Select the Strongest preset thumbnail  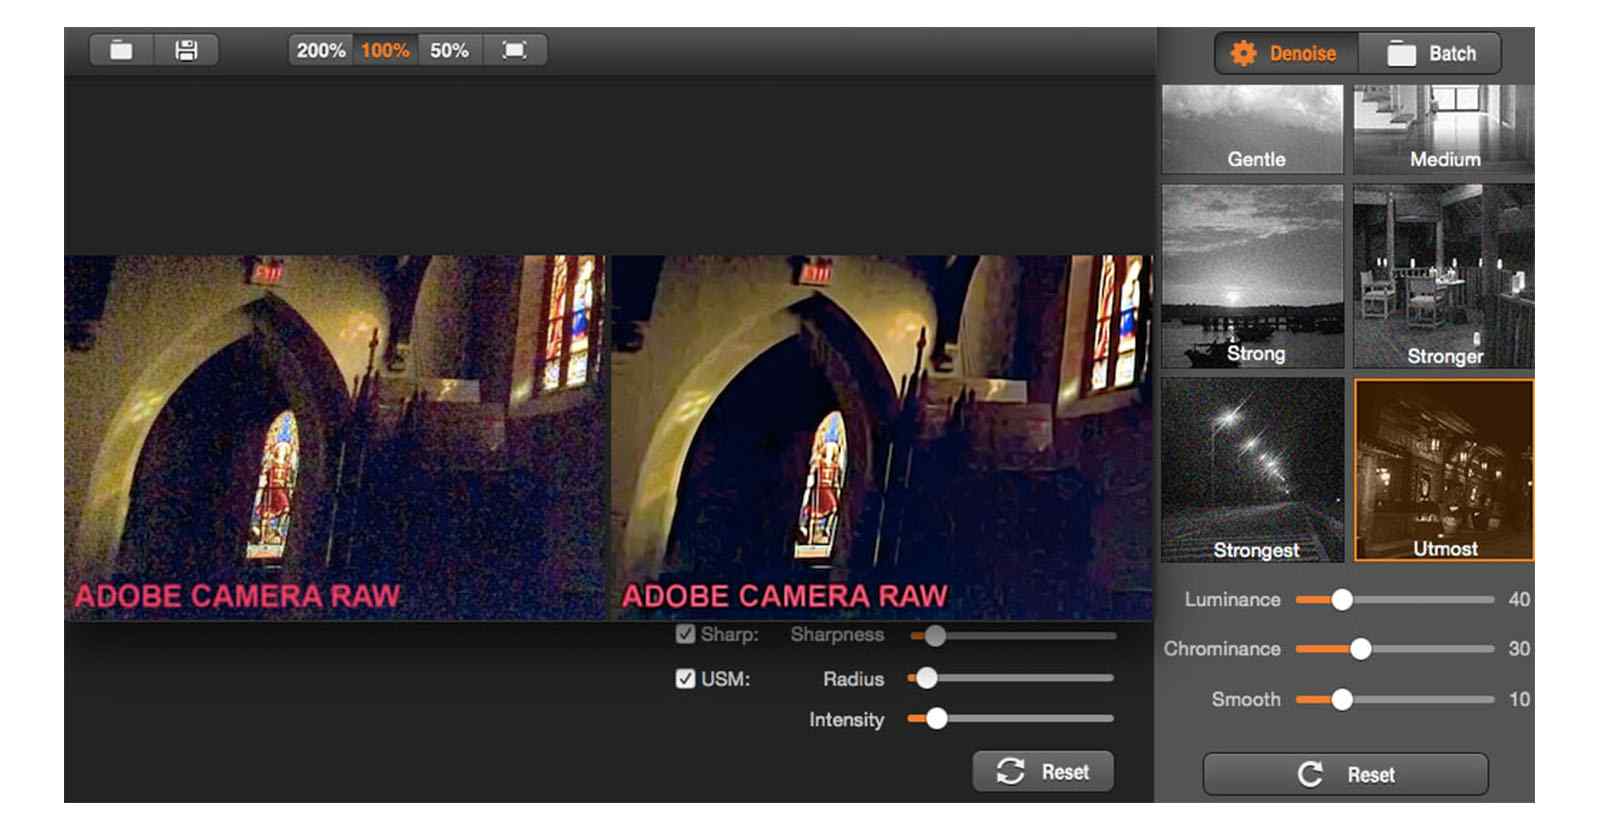[x=1252, y=469]
